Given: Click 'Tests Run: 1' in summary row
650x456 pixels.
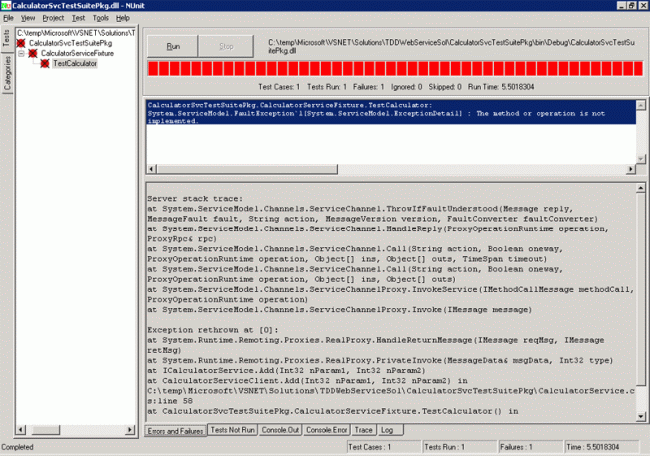Looking at the screenshot, I should 327,87.
